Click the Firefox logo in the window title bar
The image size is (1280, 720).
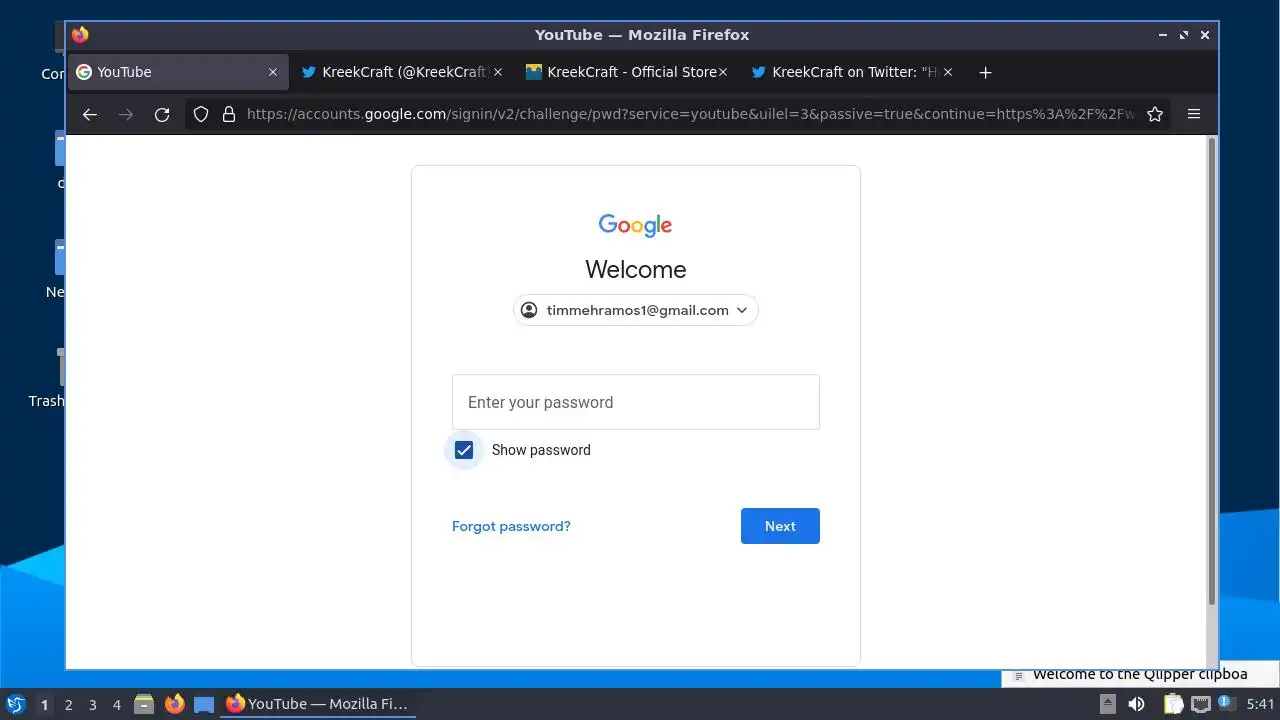coord(80,35)
